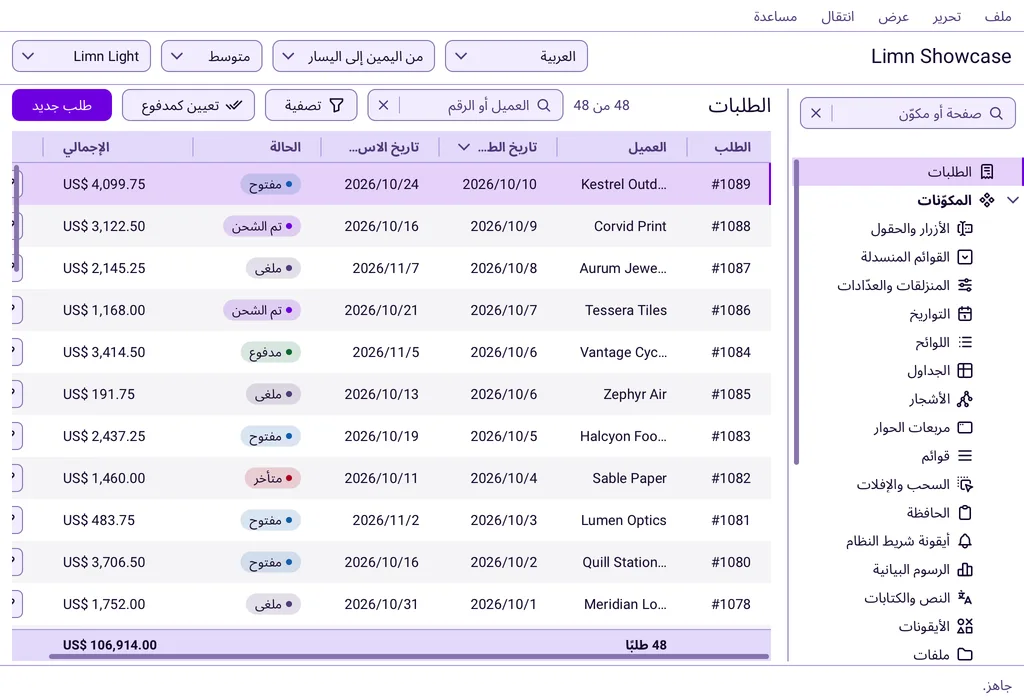Open المنزلقات والعدّادات sliders icon
The image size is (1024, 700).
(965, 285)
